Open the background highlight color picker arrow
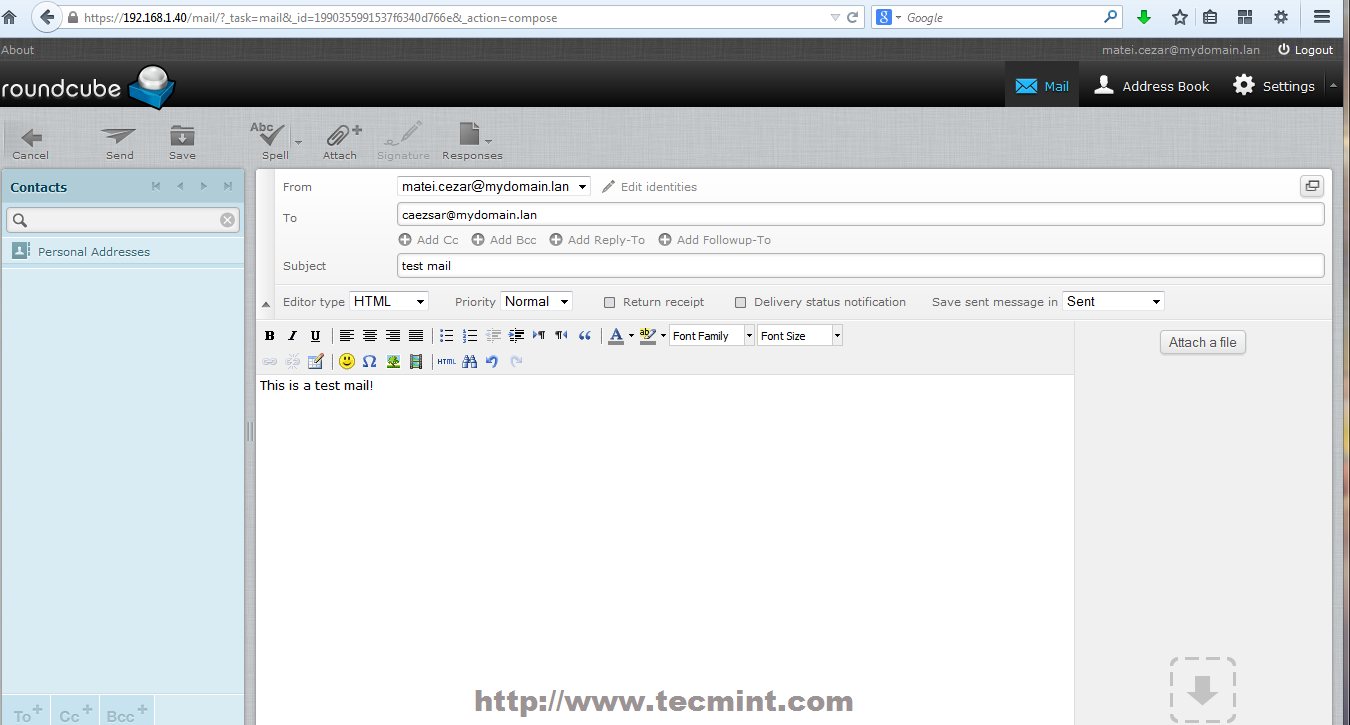This screenshot has width=1350, height=725. [663, 336]
